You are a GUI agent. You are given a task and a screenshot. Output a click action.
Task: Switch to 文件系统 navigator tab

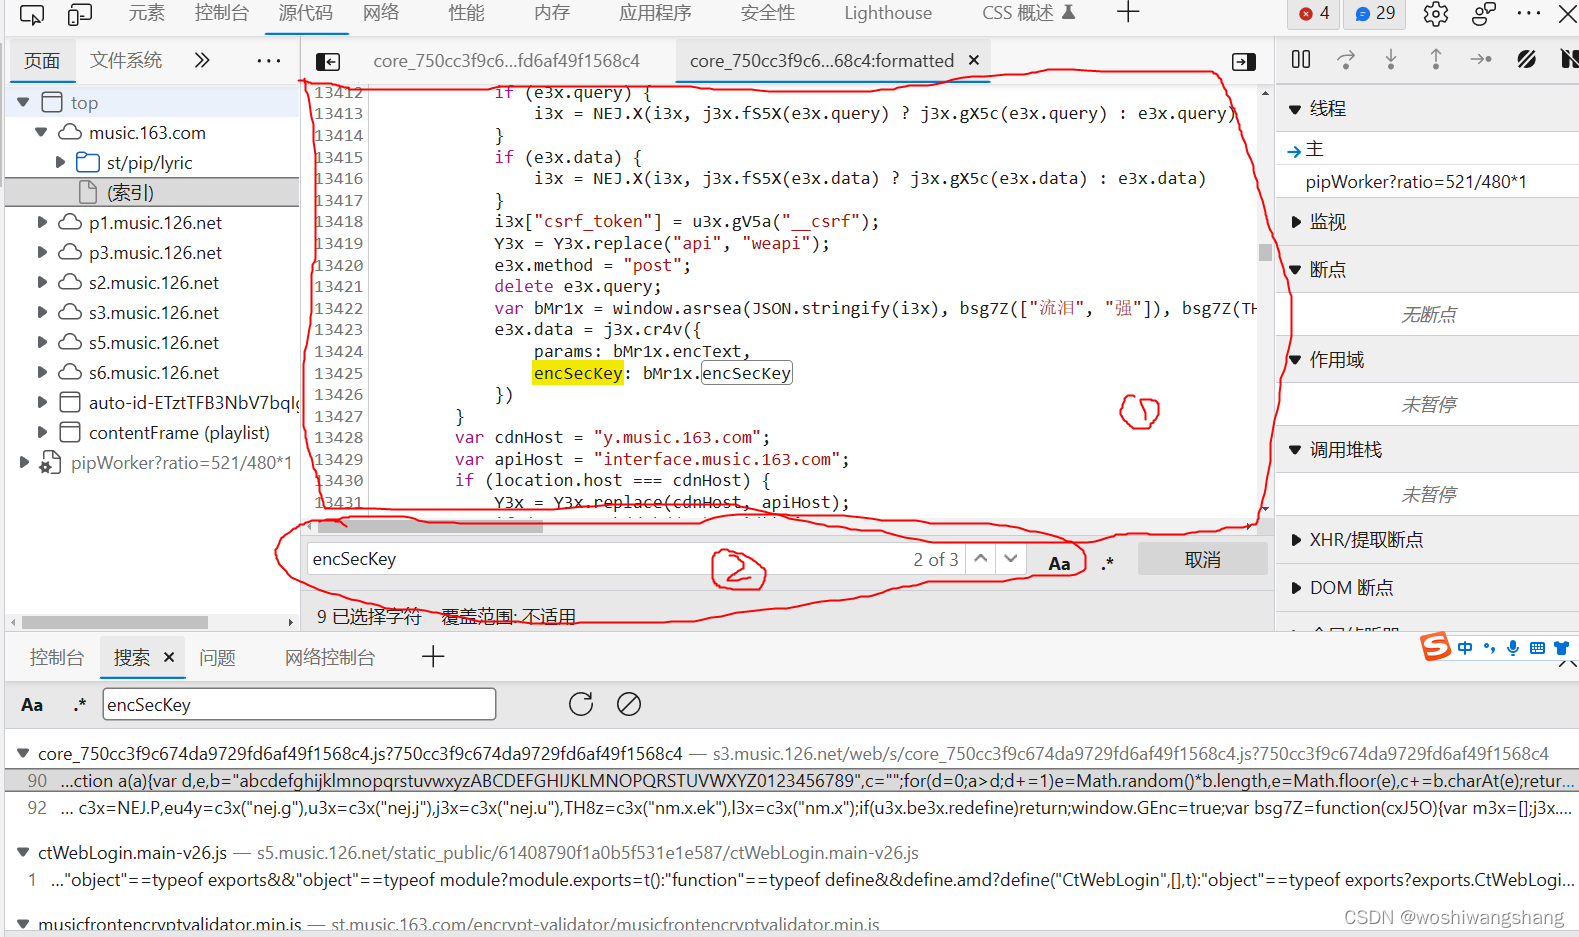tap(126, 60)
